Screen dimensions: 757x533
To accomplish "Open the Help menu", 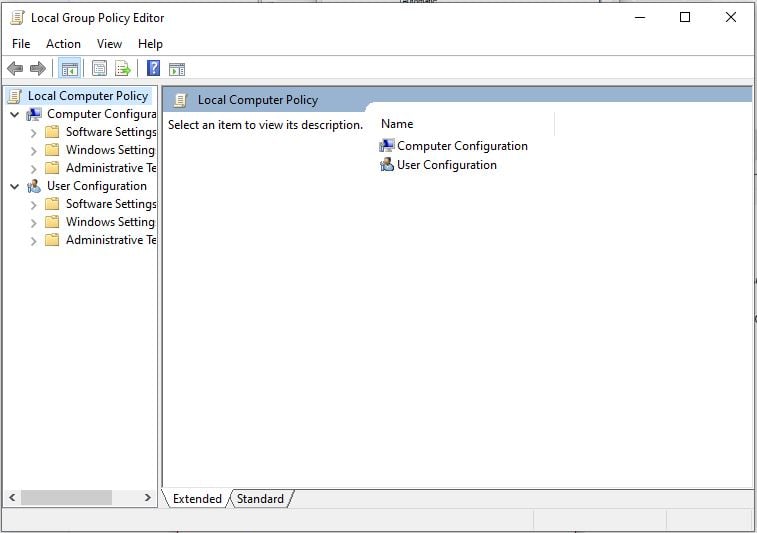I will [x=150, y=44].
